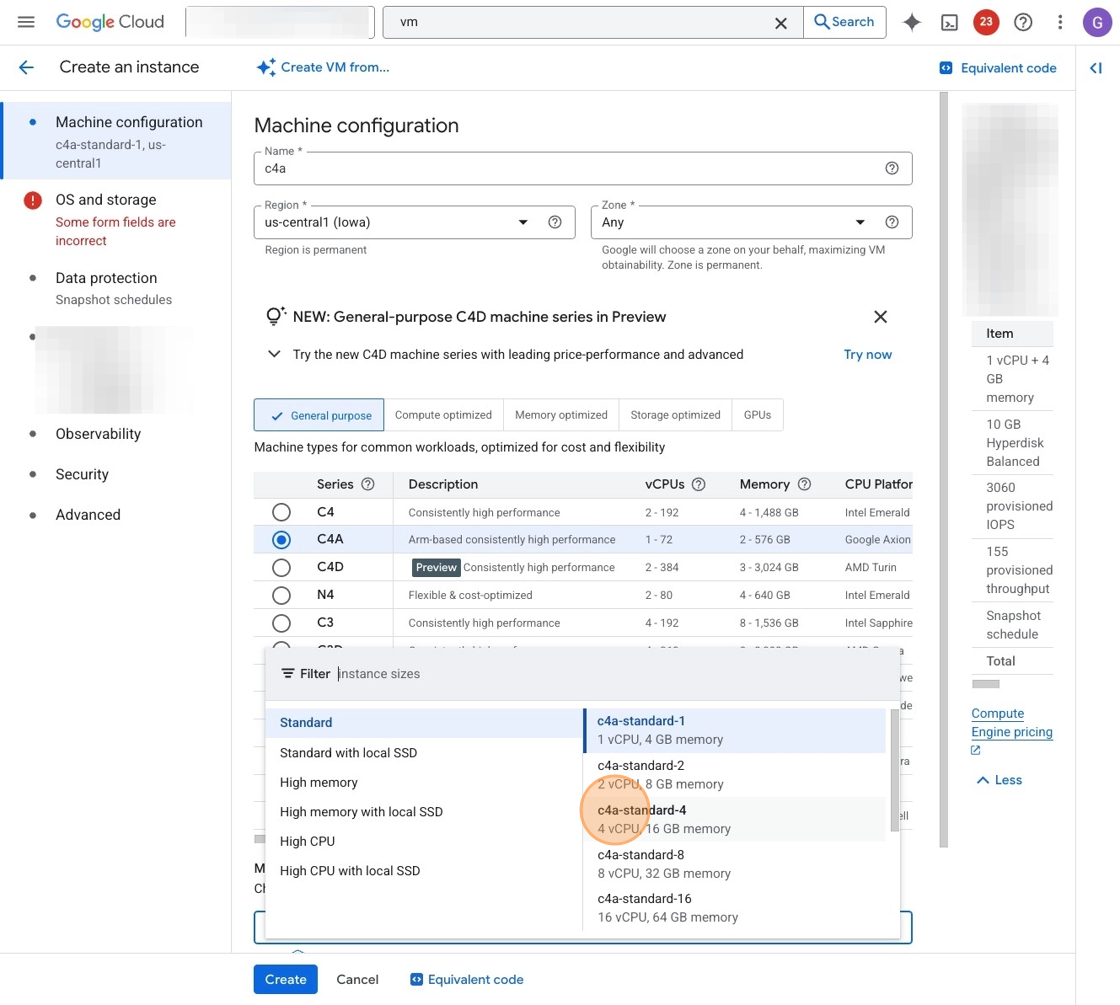Open the Advanced section
This screenshot has width=1120, height=1005.
pos(88,514)
